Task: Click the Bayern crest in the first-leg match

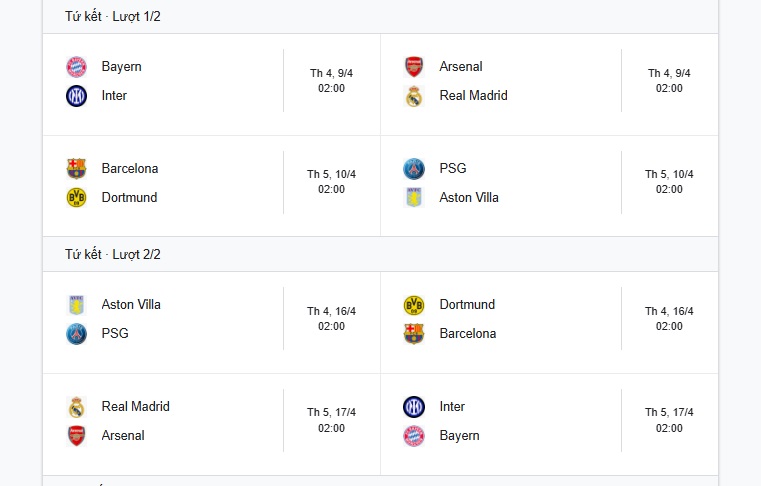Action: [x=76, y=67]
